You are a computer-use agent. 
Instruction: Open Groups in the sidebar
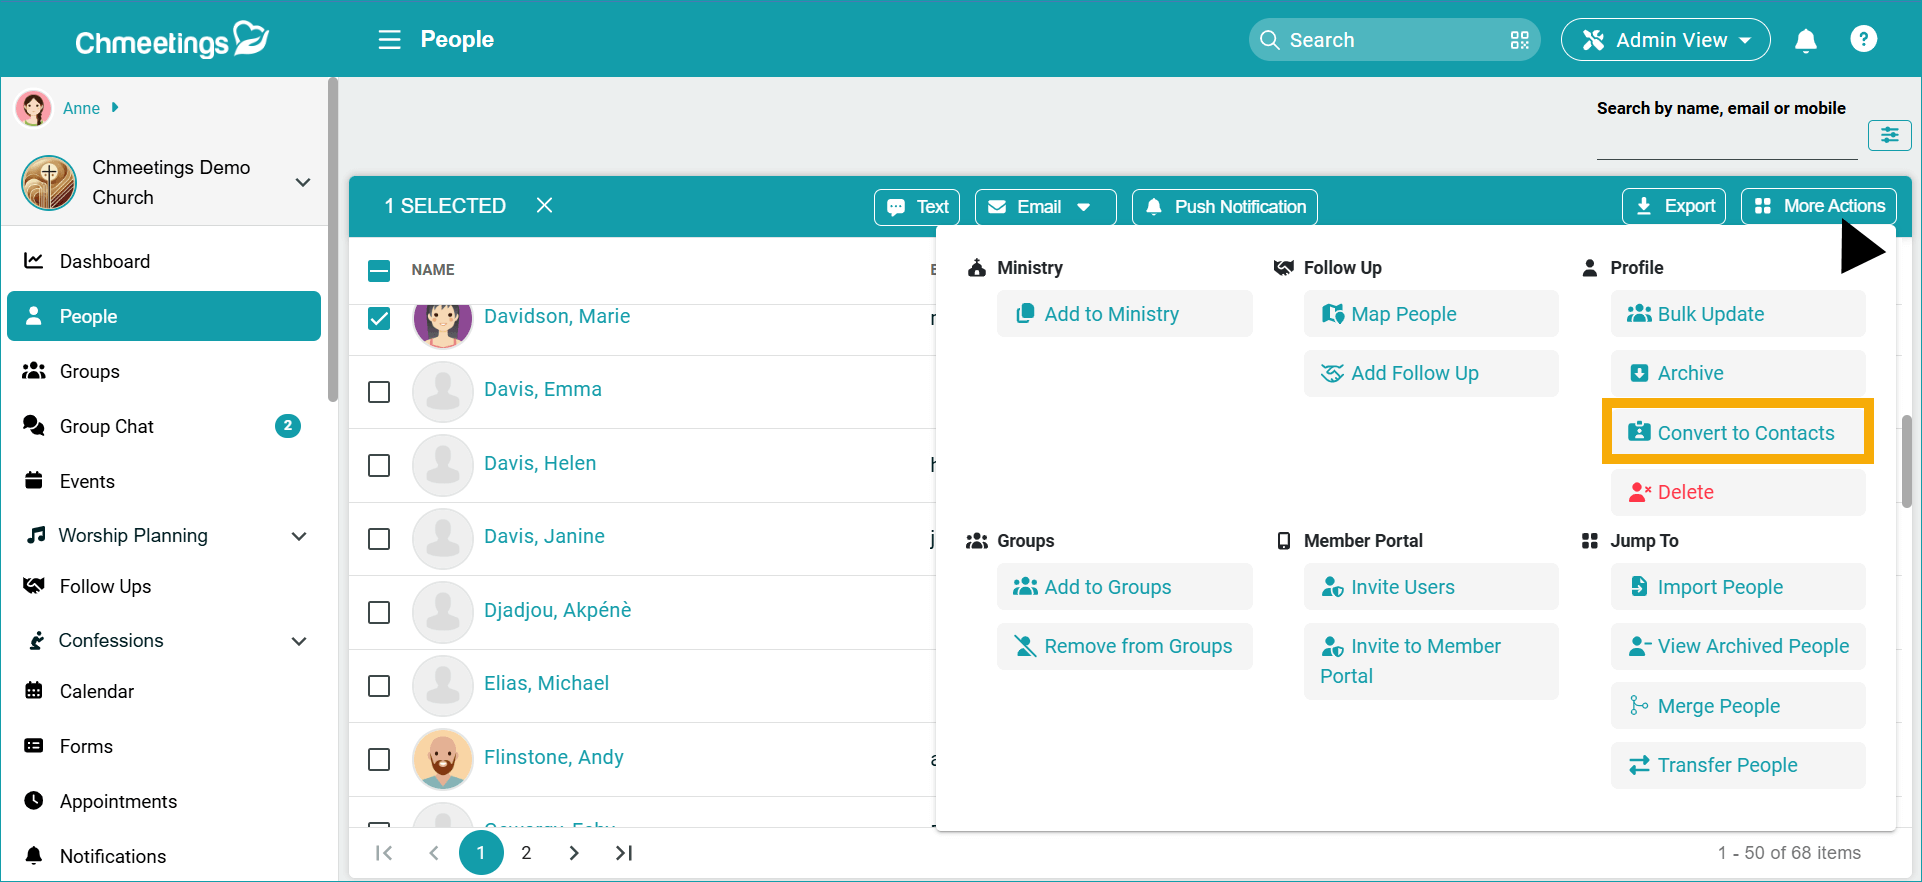pos(164,371)
